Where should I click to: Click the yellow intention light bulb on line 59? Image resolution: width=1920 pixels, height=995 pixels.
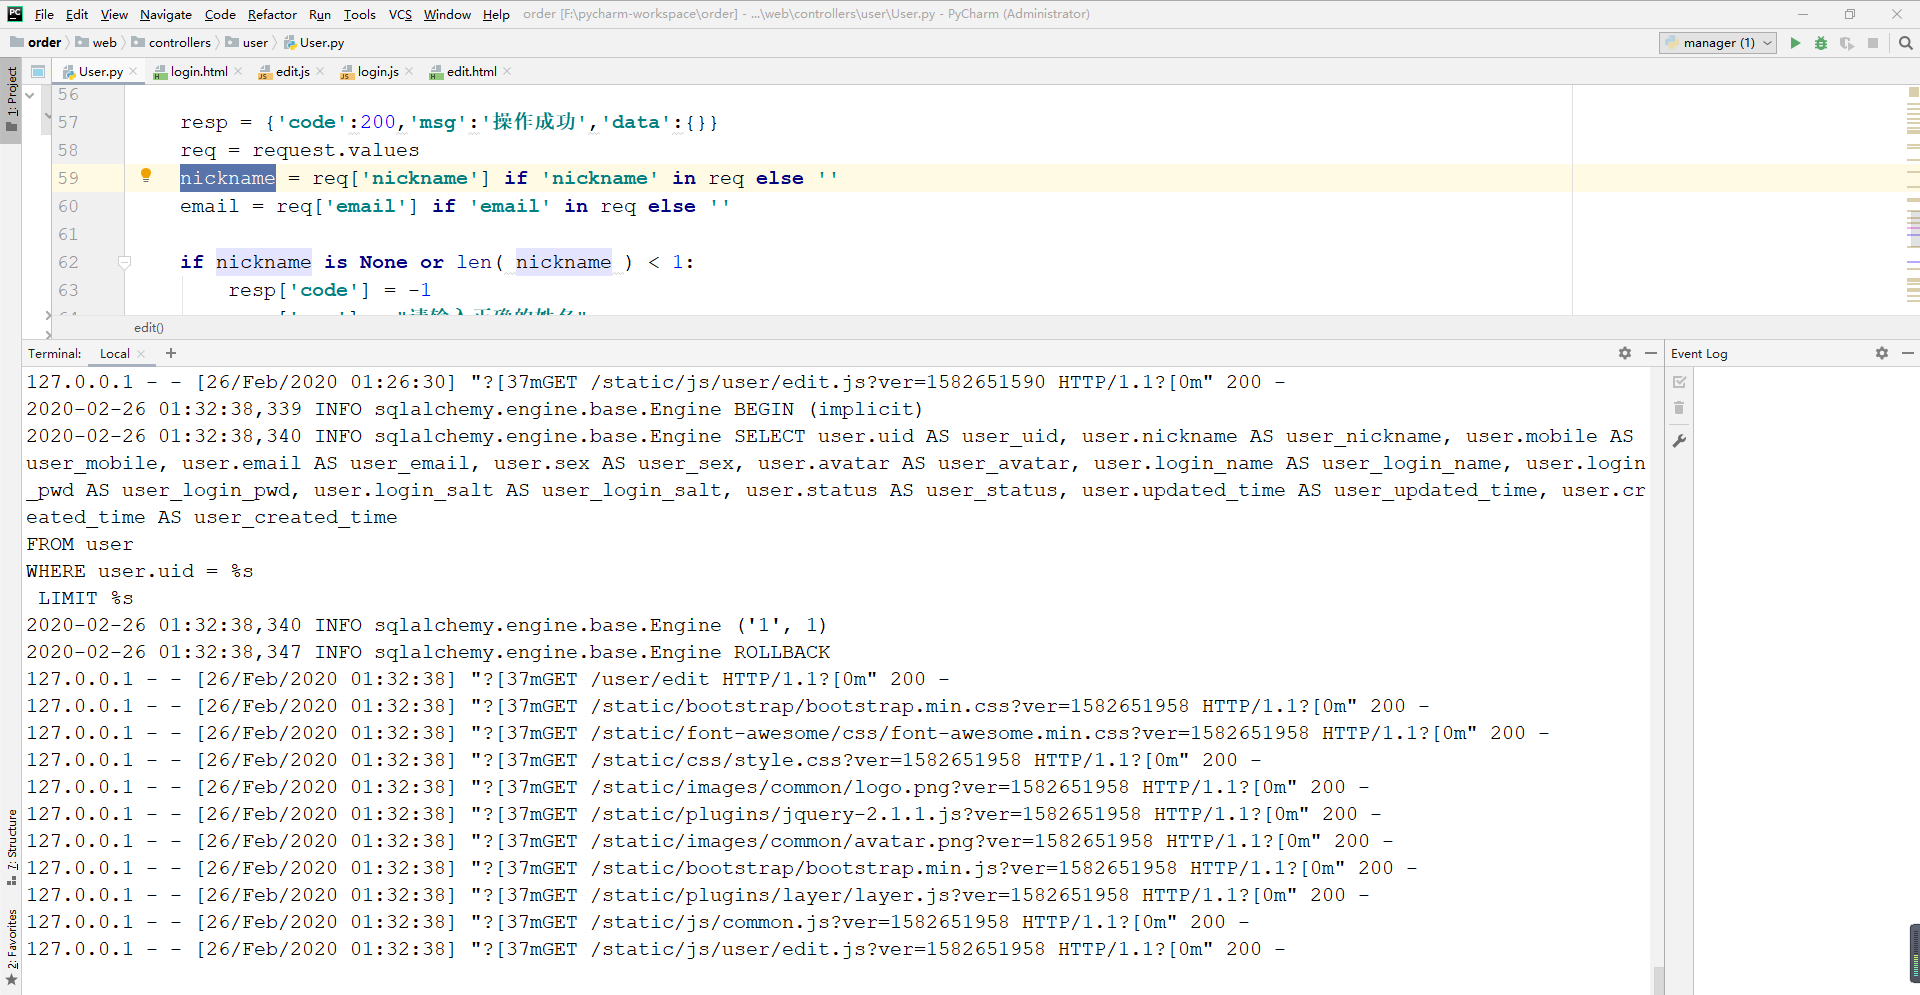click(146, 176)
